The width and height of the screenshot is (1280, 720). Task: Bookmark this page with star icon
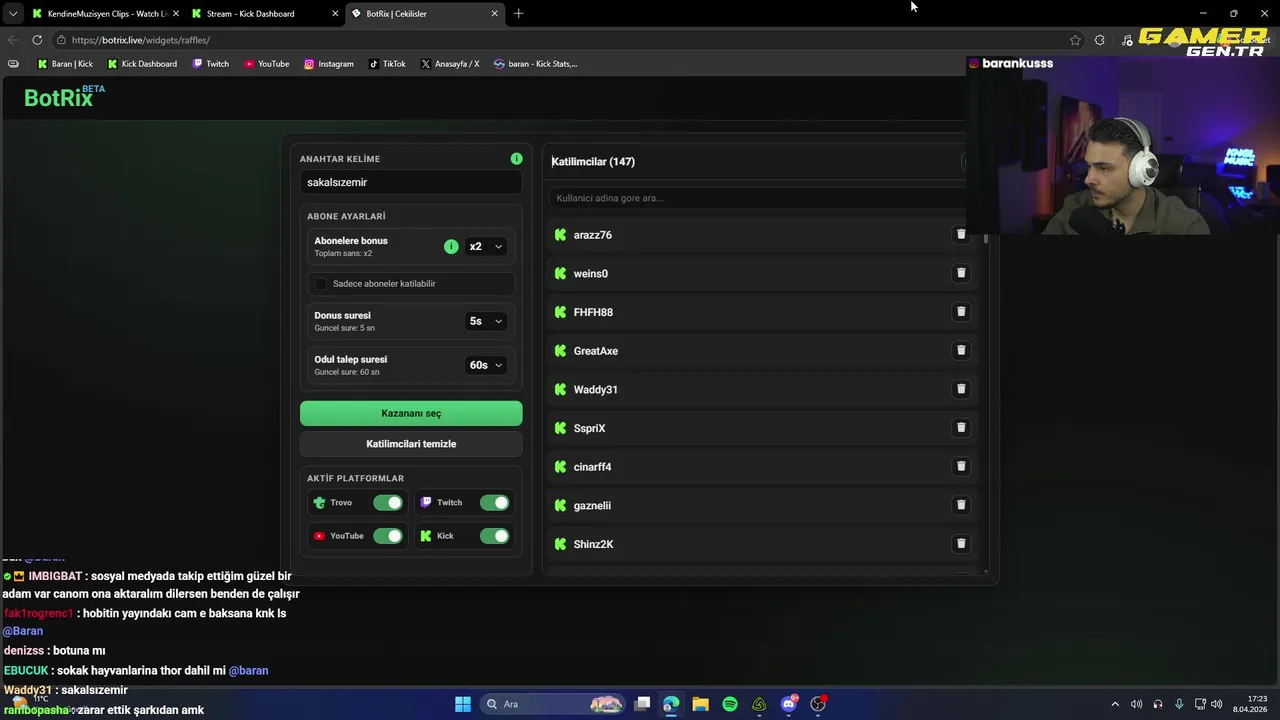1075,40
